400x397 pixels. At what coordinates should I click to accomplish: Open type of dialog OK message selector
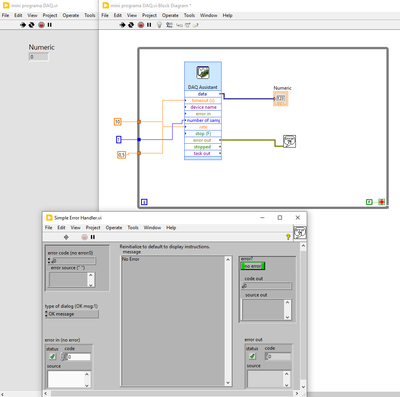[x=72, y=314]
